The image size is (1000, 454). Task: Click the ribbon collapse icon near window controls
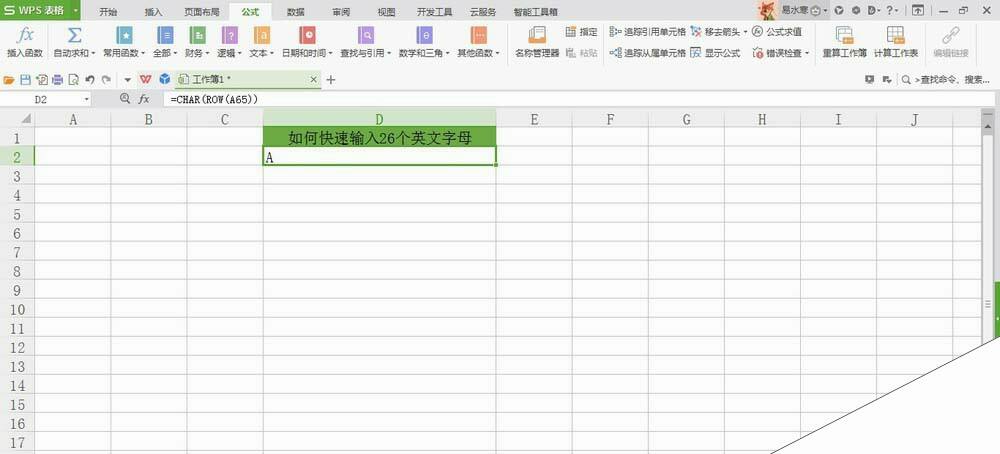pyautogui.click(x=917, y=10)
